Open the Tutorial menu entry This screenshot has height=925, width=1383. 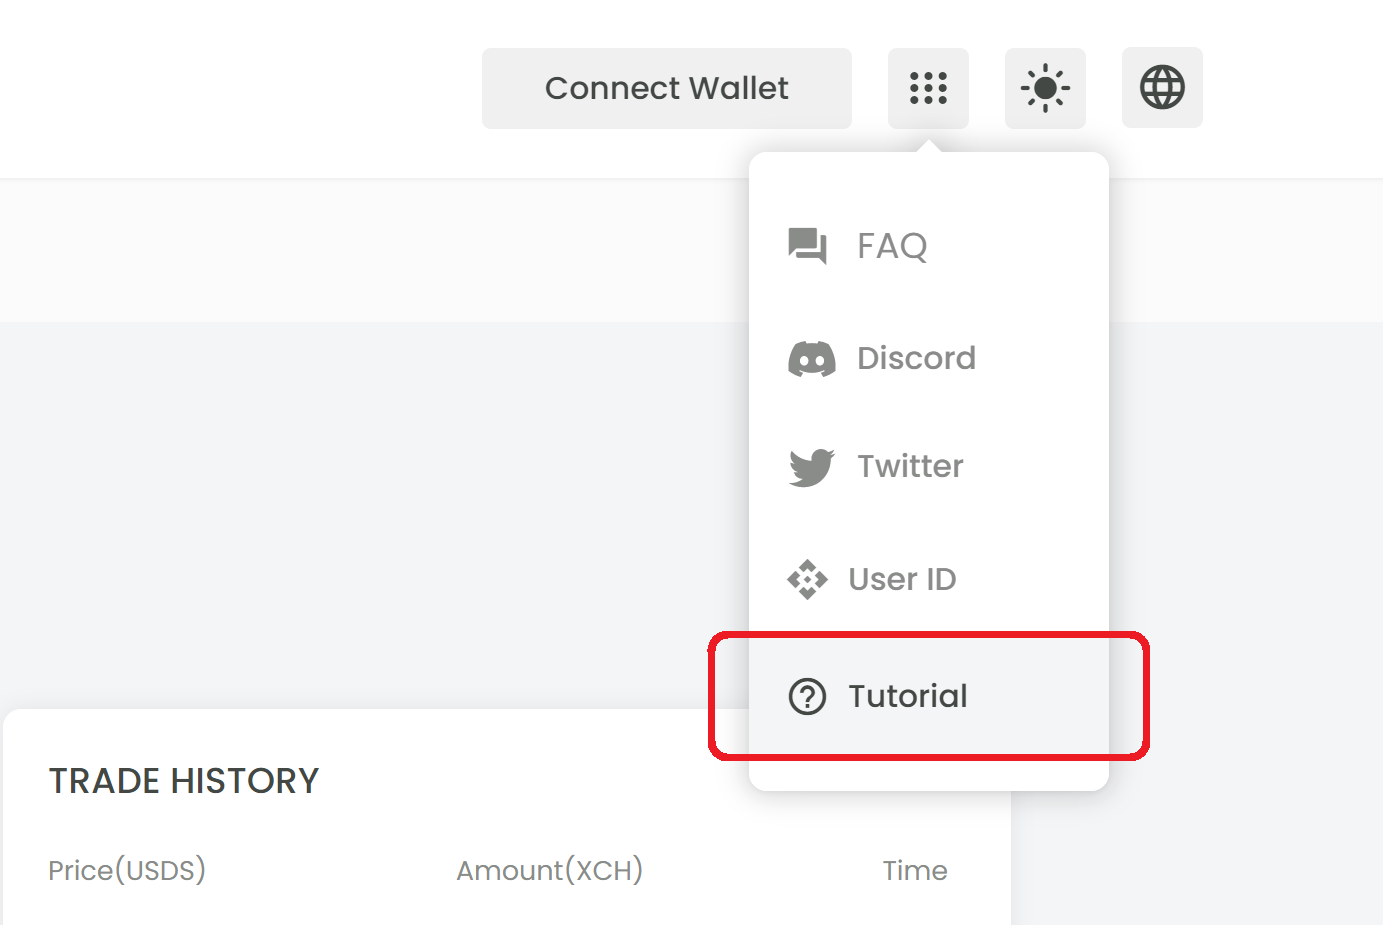(x=929, y=696)
